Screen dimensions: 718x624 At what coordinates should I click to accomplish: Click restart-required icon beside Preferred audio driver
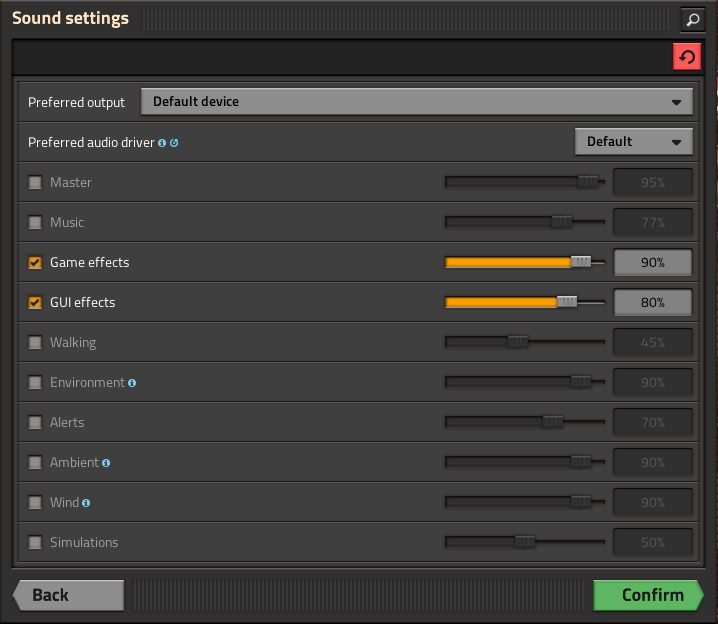point(174,143)
